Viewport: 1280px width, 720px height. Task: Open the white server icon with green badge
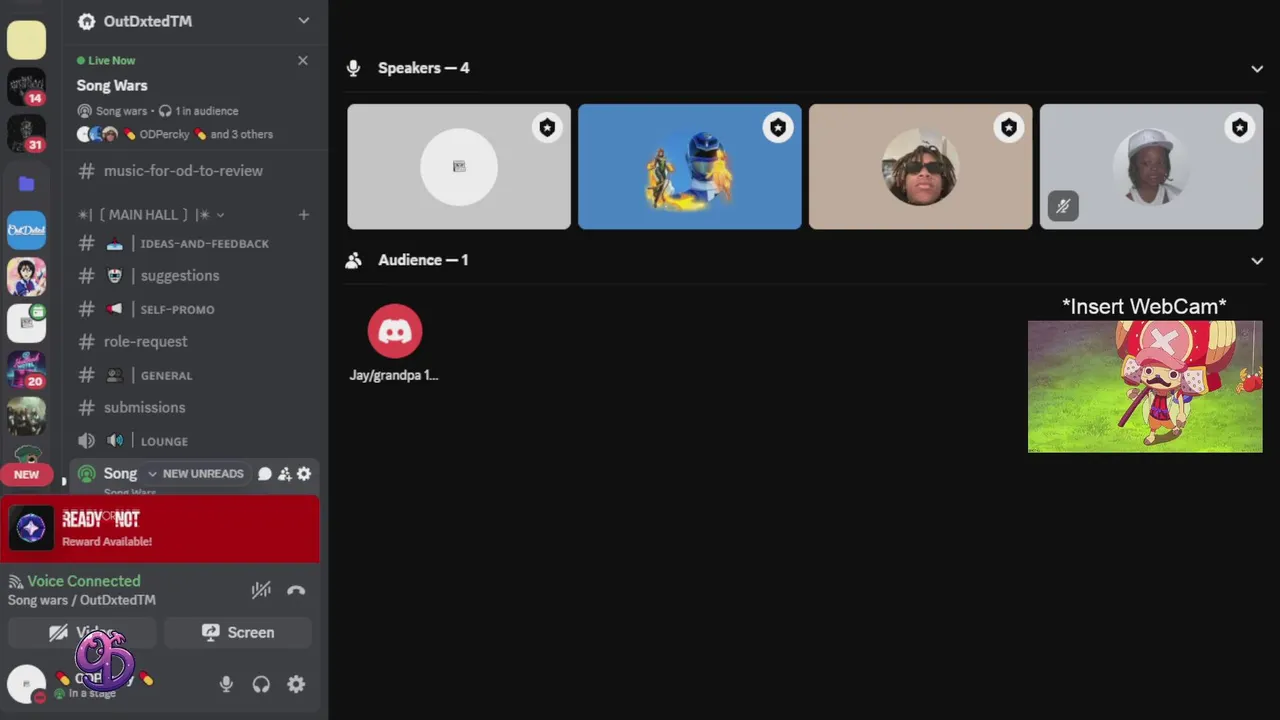(x=26, y=323)
